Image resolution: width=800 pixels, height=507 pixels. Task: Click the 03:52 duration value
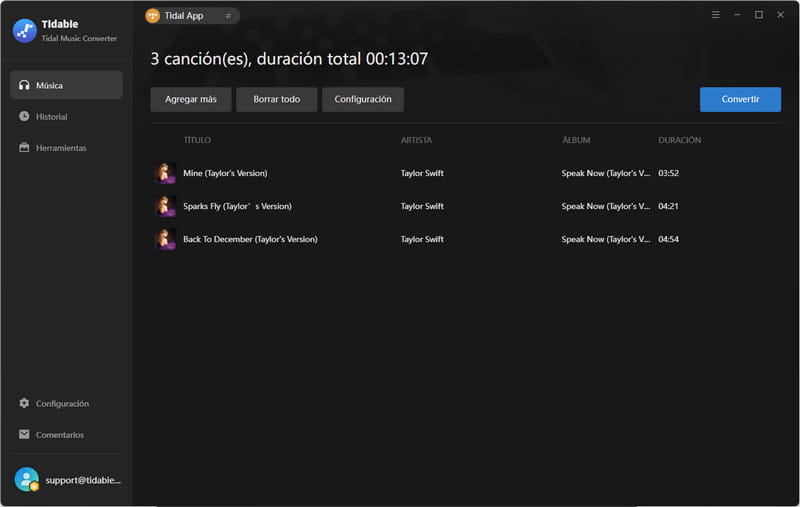click(x=668, y=173)
